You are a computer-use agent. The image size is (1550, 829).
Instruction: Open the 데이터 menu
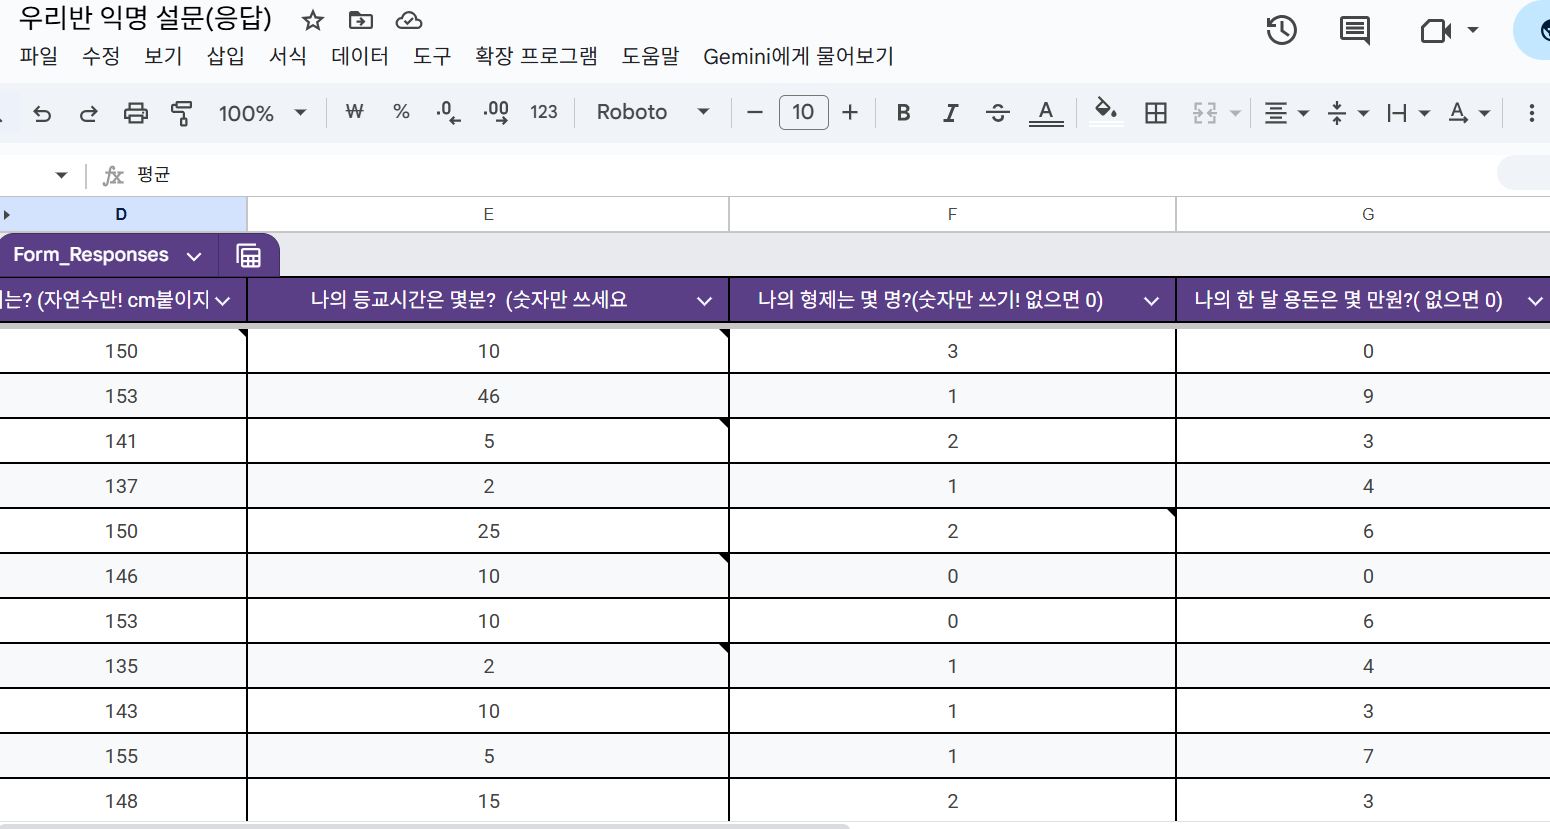click(360, 56)
